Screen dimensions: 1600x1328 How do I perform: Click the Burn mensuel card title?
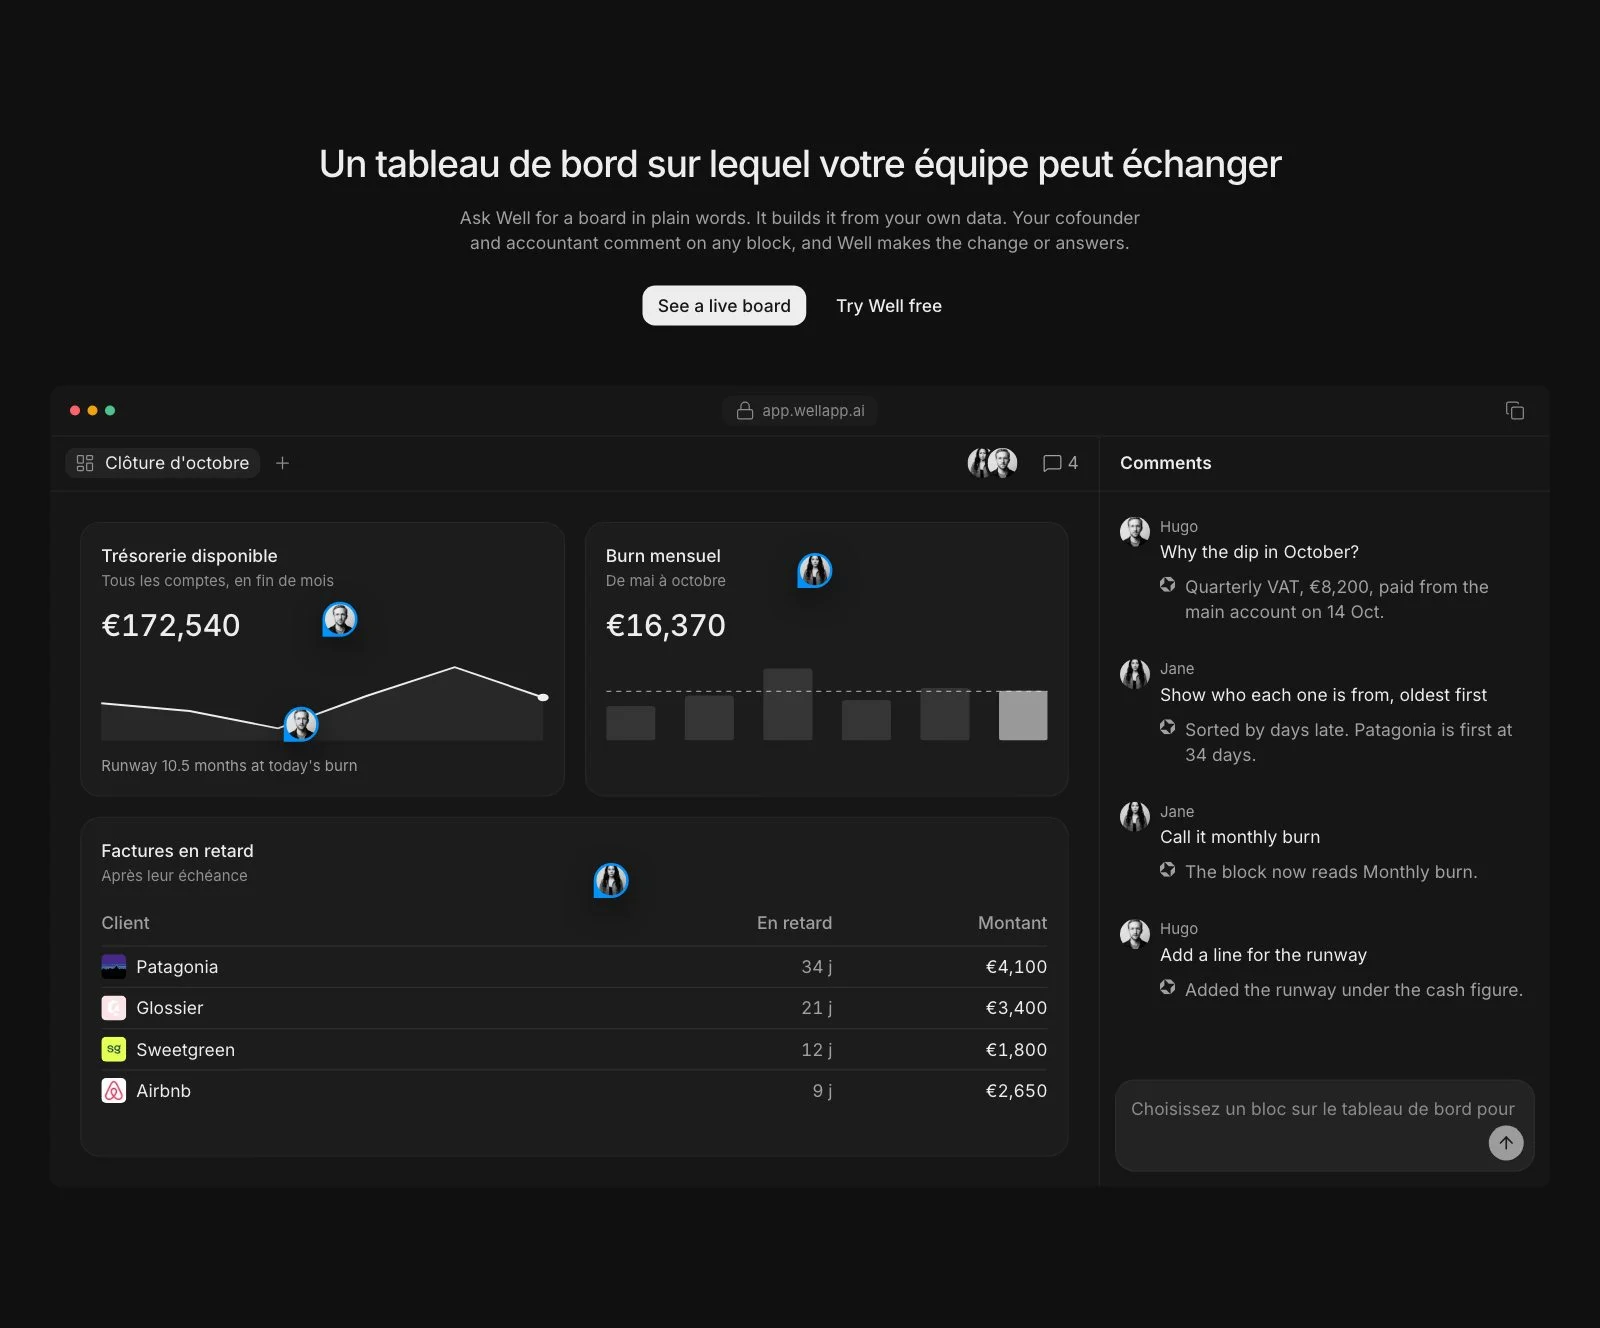point(663,556)
